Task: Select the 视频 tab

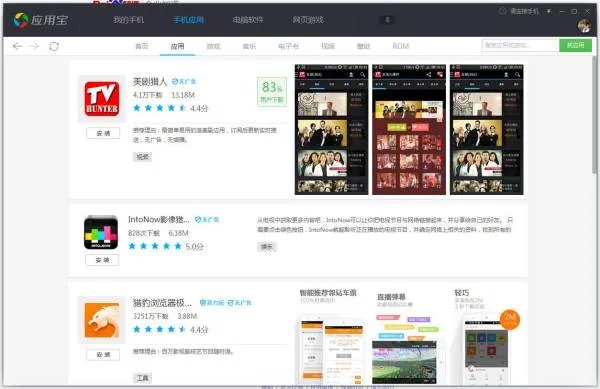Action: [x=328, y=46]
